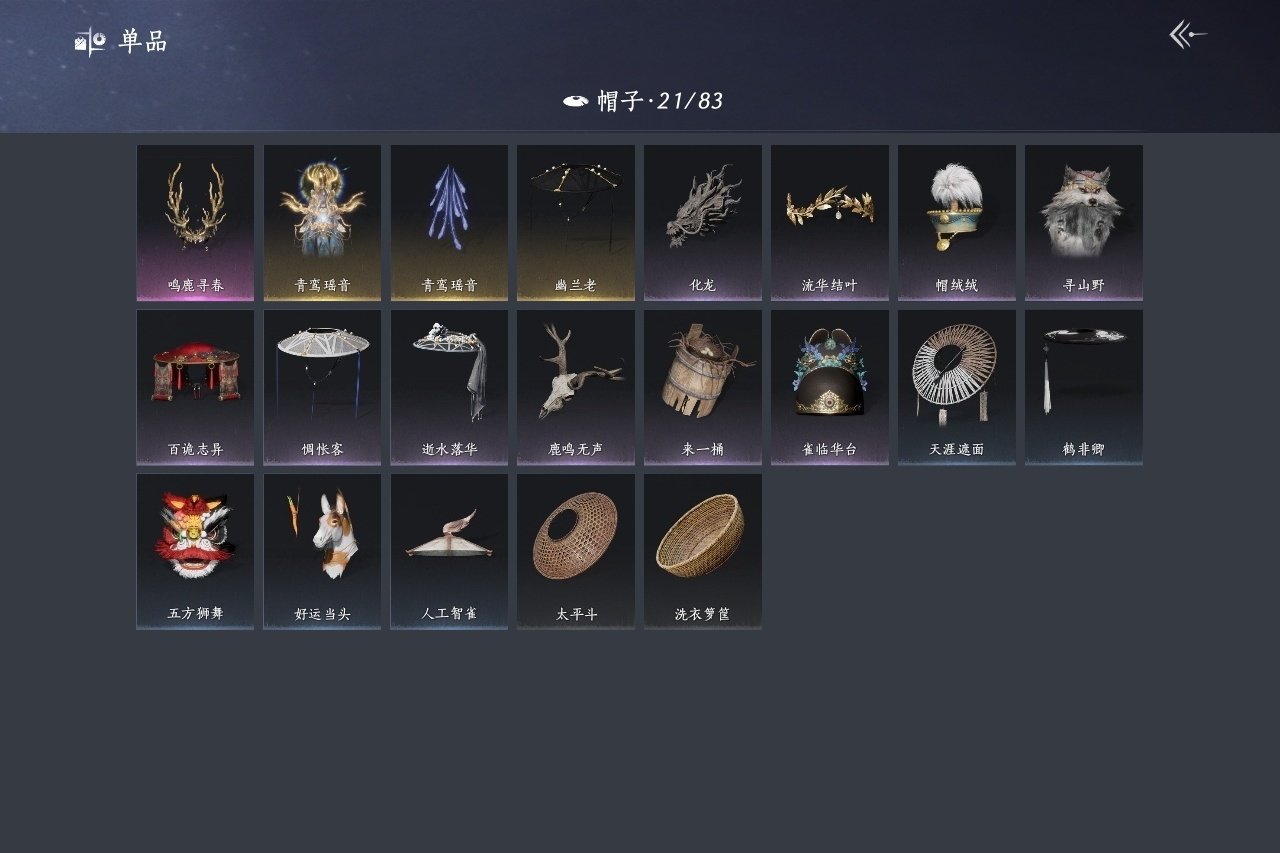Pick the 逝水落华 veiled hat
The image size is (1280, 853).
point(449,387)
